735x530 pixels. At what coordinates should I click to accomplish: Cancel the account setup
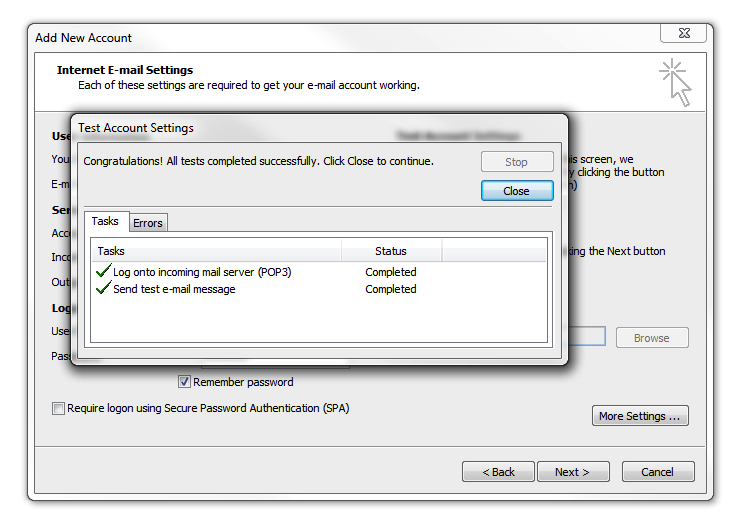pos(658,471)
